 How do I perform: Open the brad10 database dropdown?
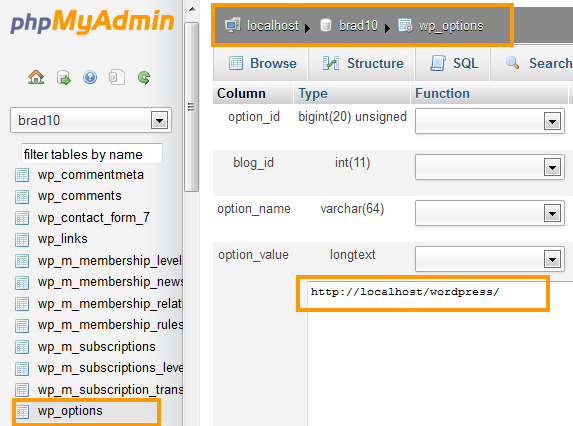(91, 120)
